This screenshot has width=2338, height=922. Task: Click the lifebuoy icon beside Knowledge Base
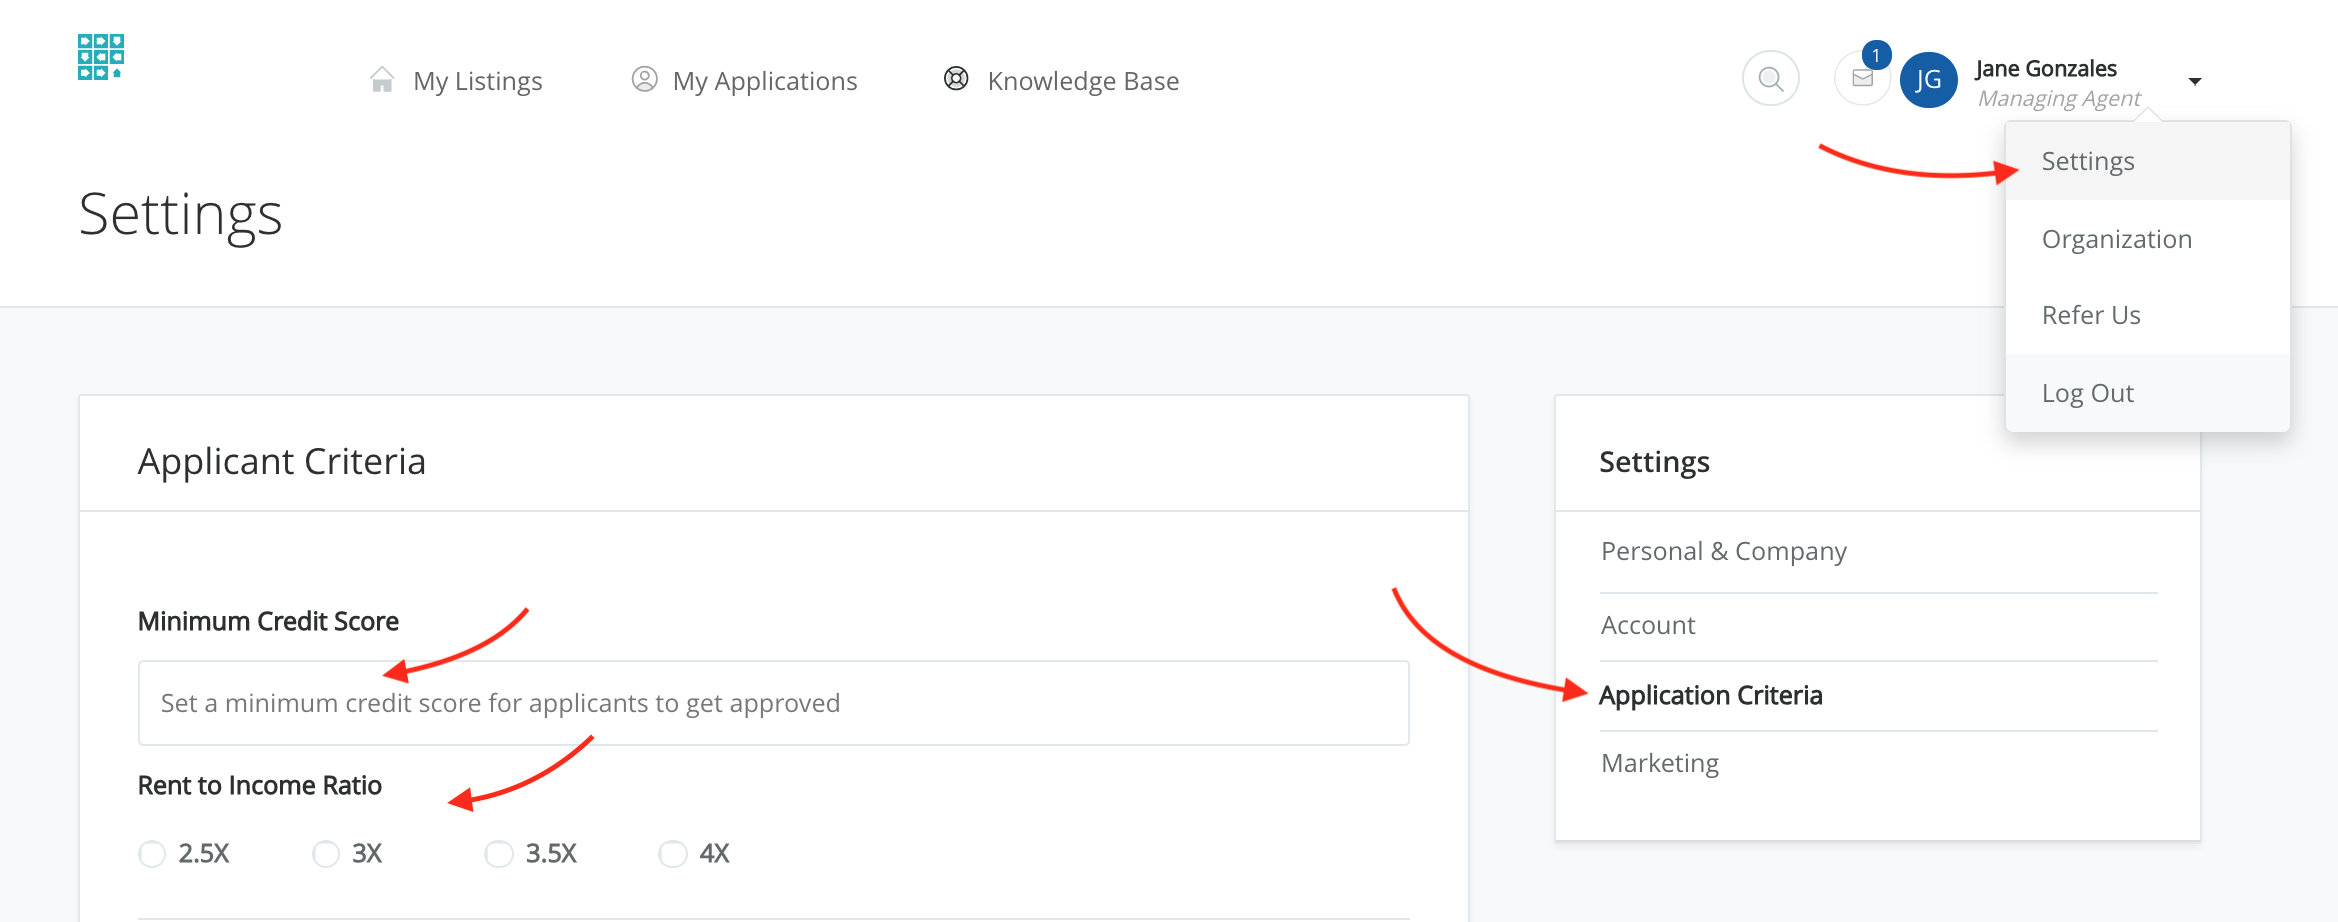956,79
